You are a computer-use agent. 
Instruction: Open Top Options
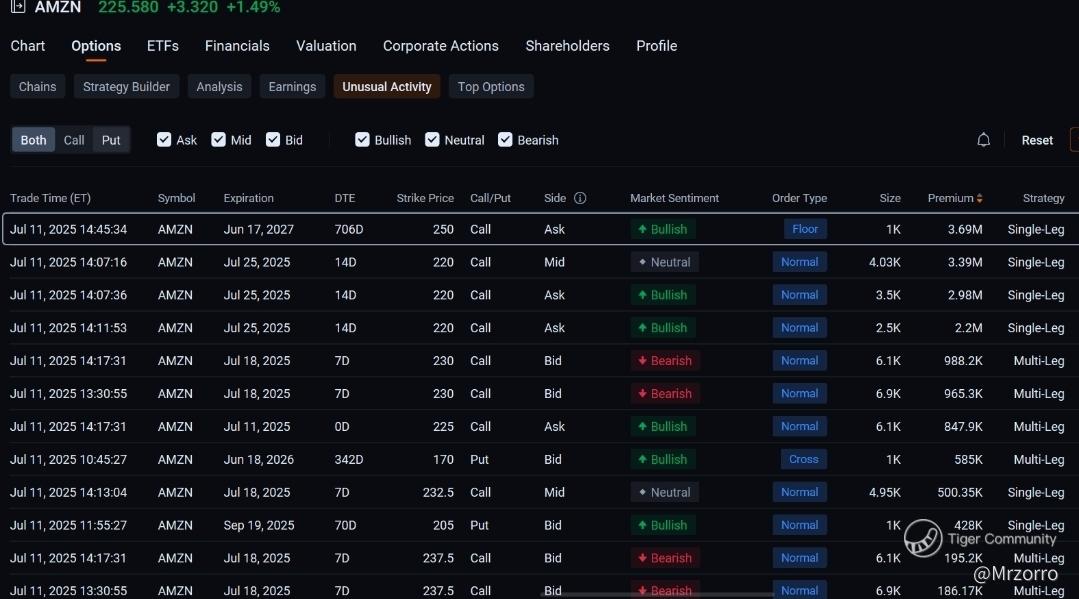click(491, 87)
